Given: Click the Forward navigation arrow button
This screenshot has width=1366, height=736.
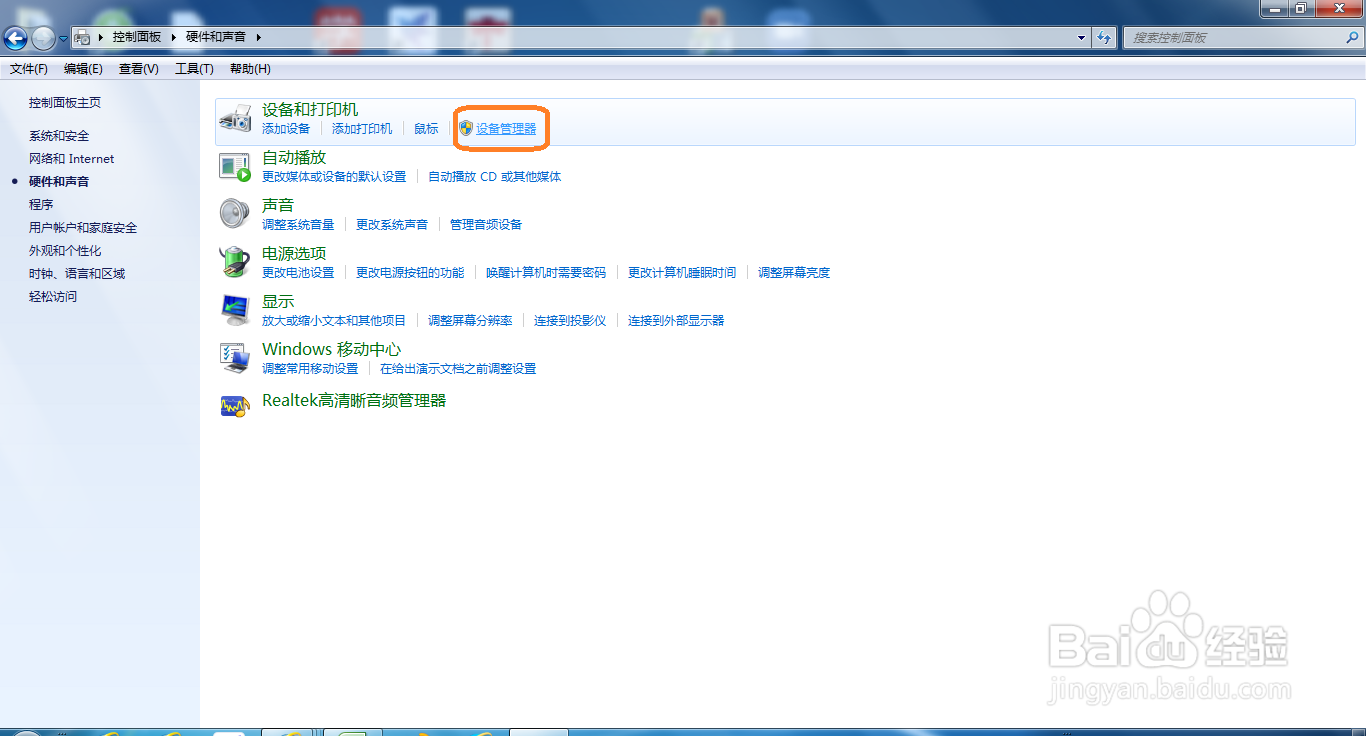Looking at the screenshot, I should (43, 38).
